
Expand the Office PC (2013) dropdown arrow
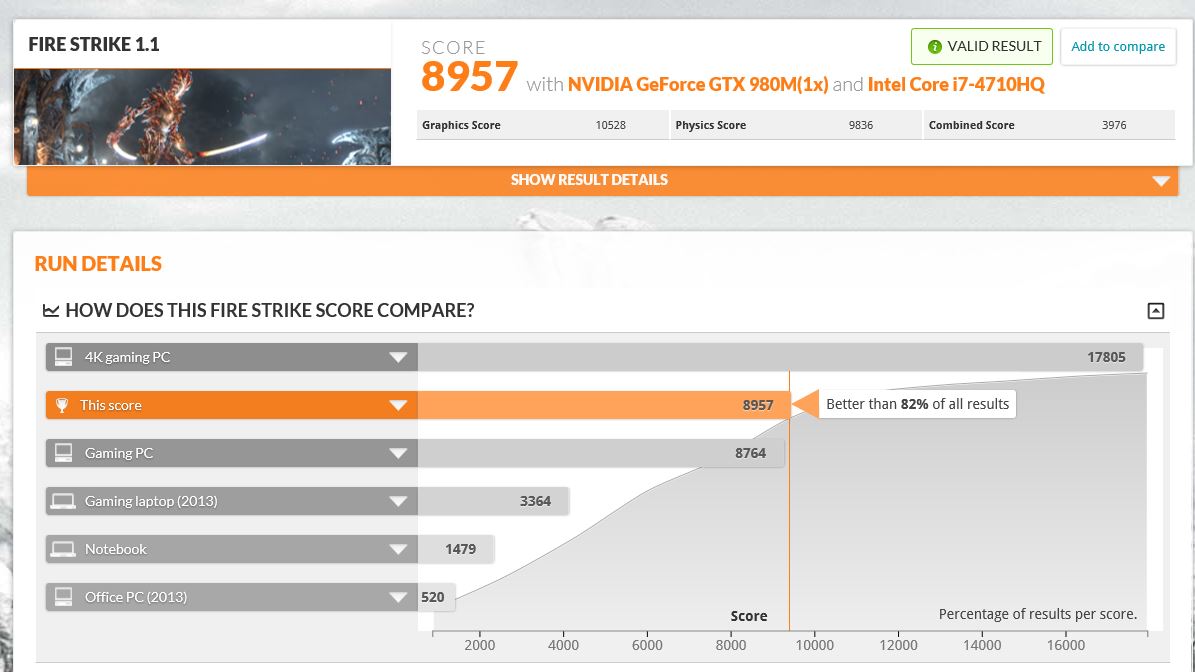point(398,597)
